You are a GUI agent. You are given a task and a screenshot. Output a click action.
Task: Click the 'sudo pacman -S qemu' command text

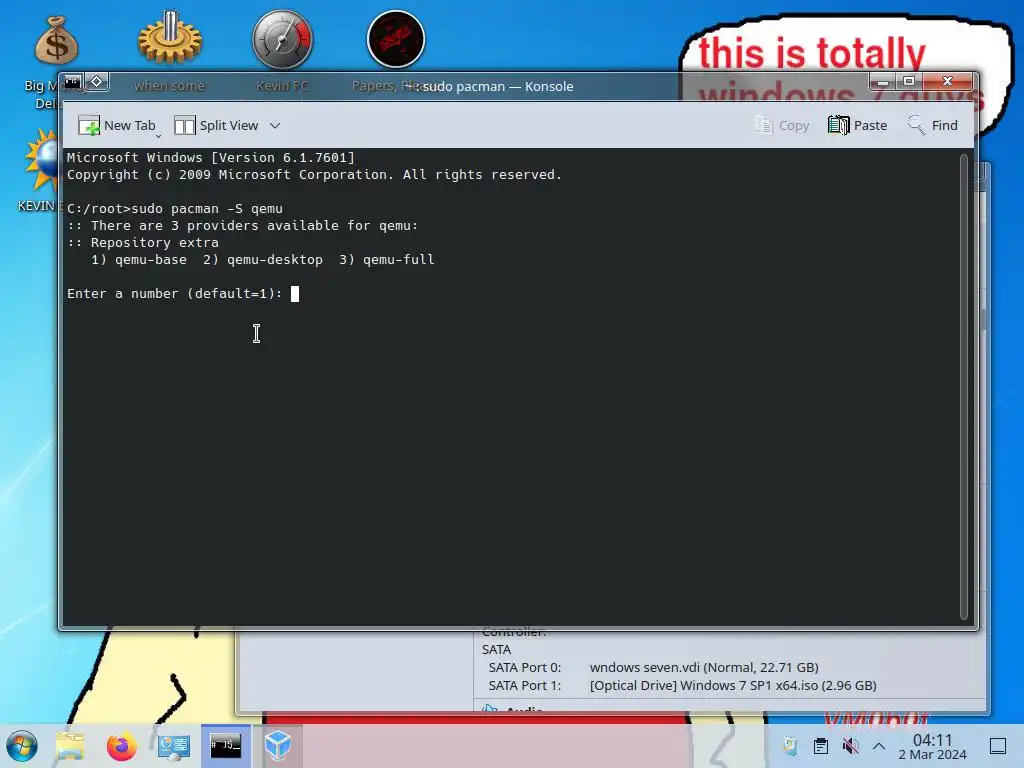[207, 209]
